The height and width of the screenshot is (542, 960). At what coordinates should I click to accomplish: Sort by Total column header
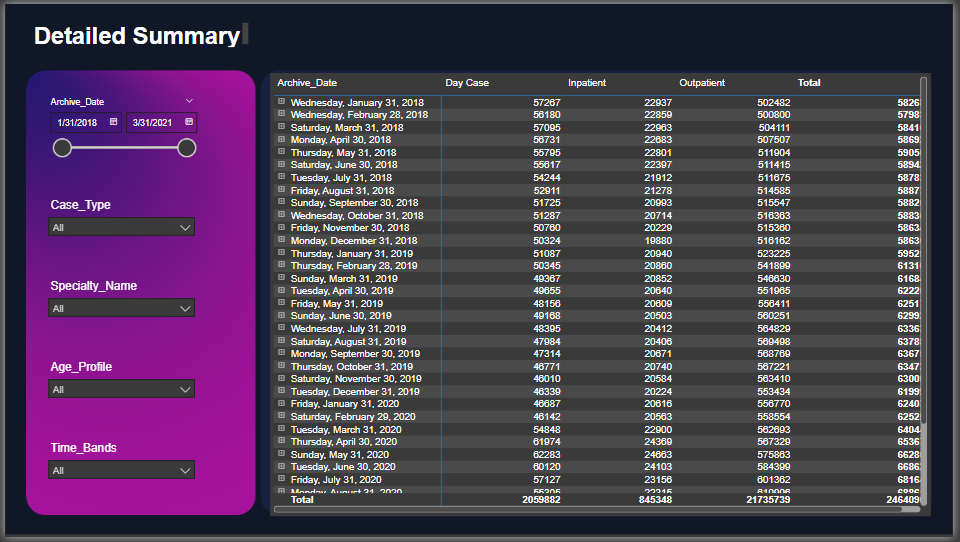coord(809,83)
